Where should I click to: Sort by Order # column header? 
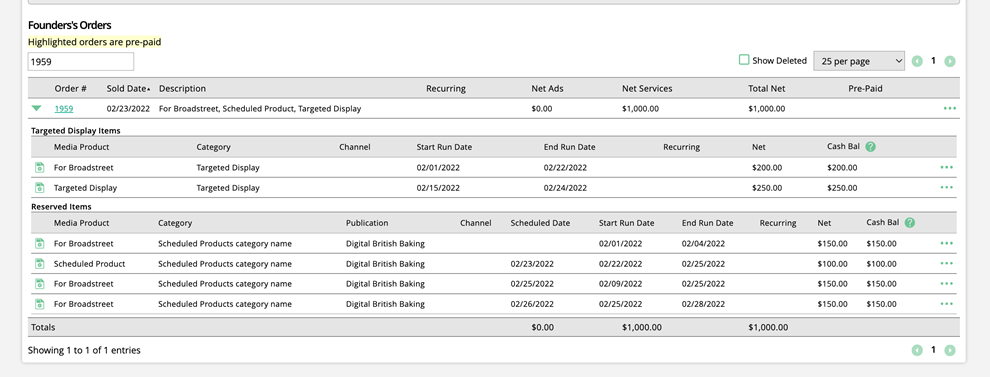coord(71,88)
